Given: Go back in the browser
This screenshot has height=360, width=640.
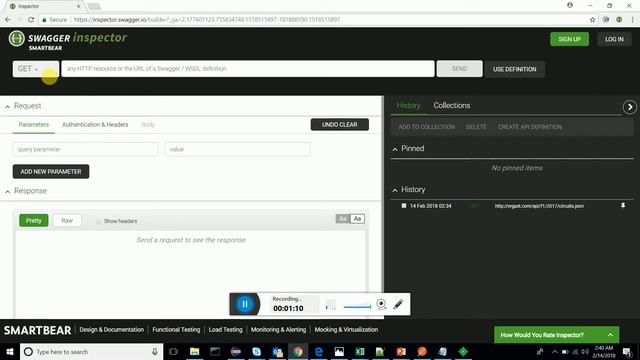Looking at the screenshot, I should [8, 20].
